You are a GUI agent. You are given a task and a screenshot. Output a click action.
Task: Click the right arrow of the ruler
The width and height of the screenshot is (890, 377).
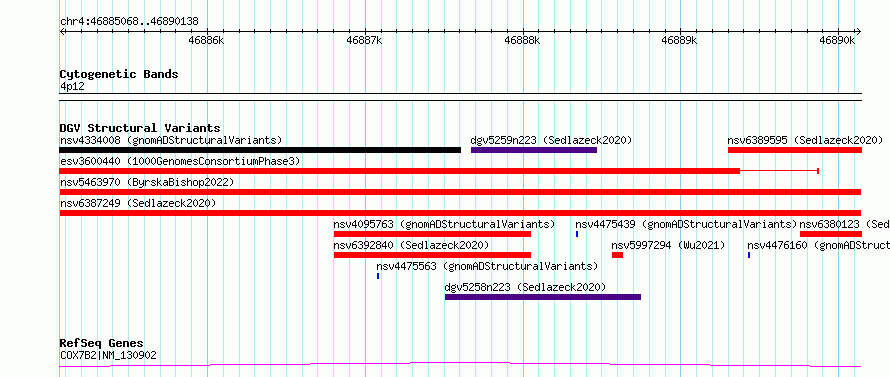coord(858,32)
